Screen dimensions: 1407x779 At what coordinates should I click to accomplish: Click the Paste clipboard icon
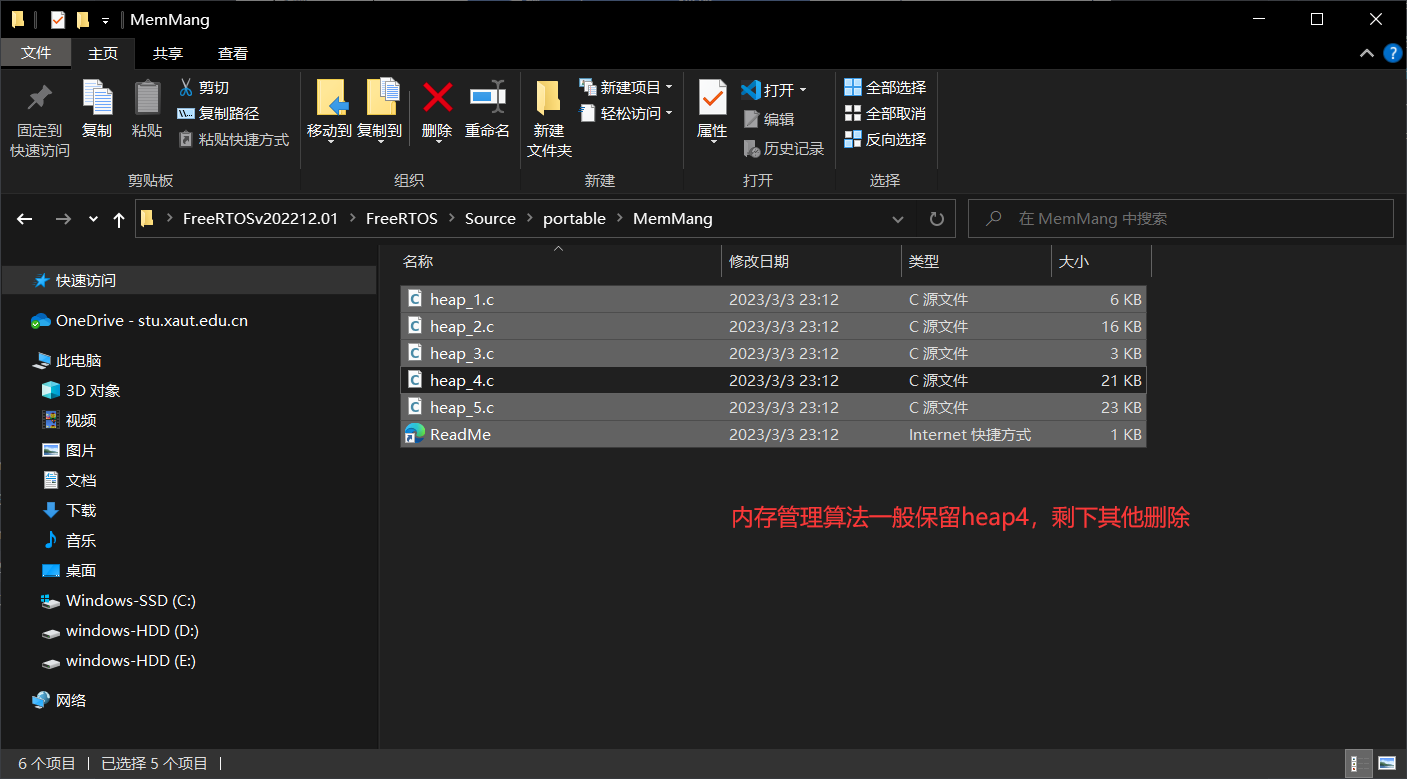147,98
